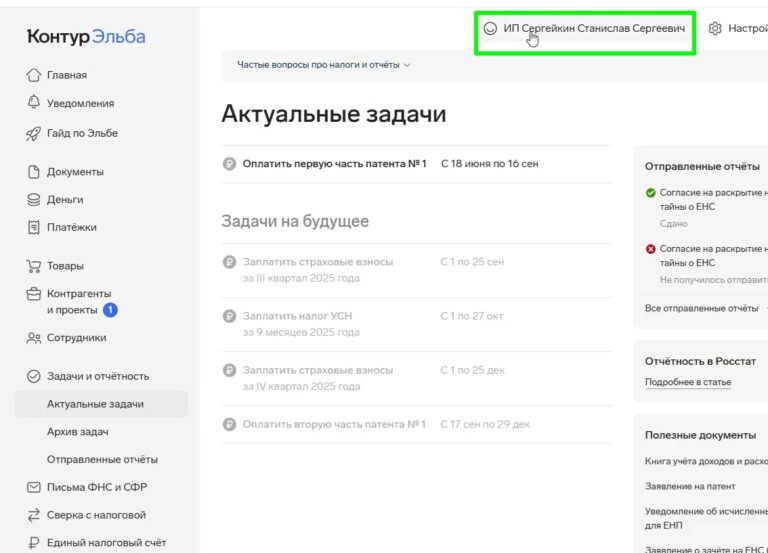Open Книга учёта доходов document
The width and height of the screenshot is (768, 553).
[x=706, y=461]
